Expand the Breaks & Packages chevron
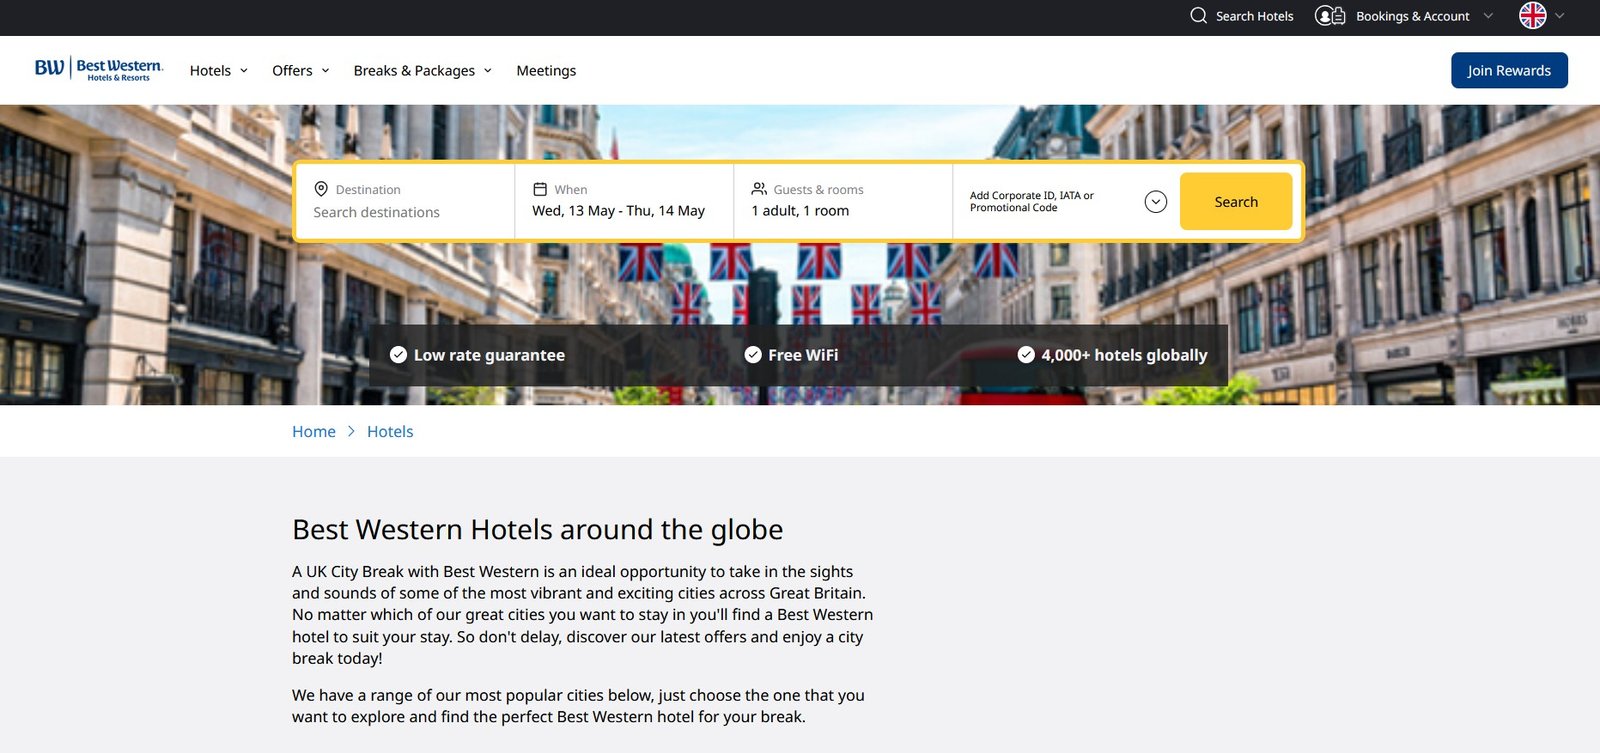Screen dimensions: 1600x753 coord(488,71)
